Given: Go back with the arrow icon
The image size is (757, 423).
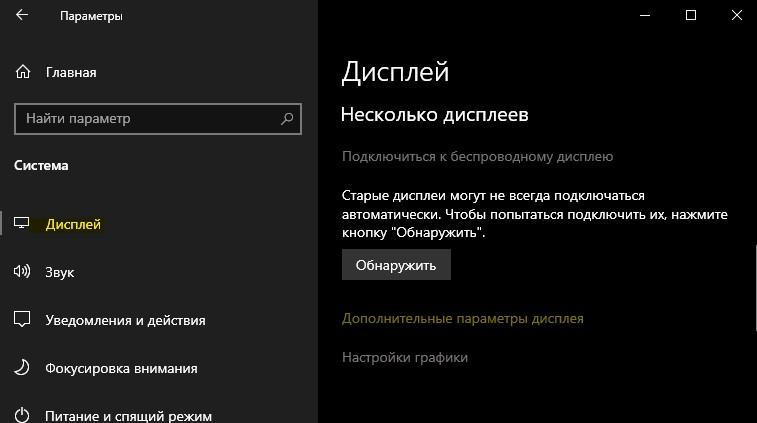Looking at the screenshot, I should click(22, 15).
